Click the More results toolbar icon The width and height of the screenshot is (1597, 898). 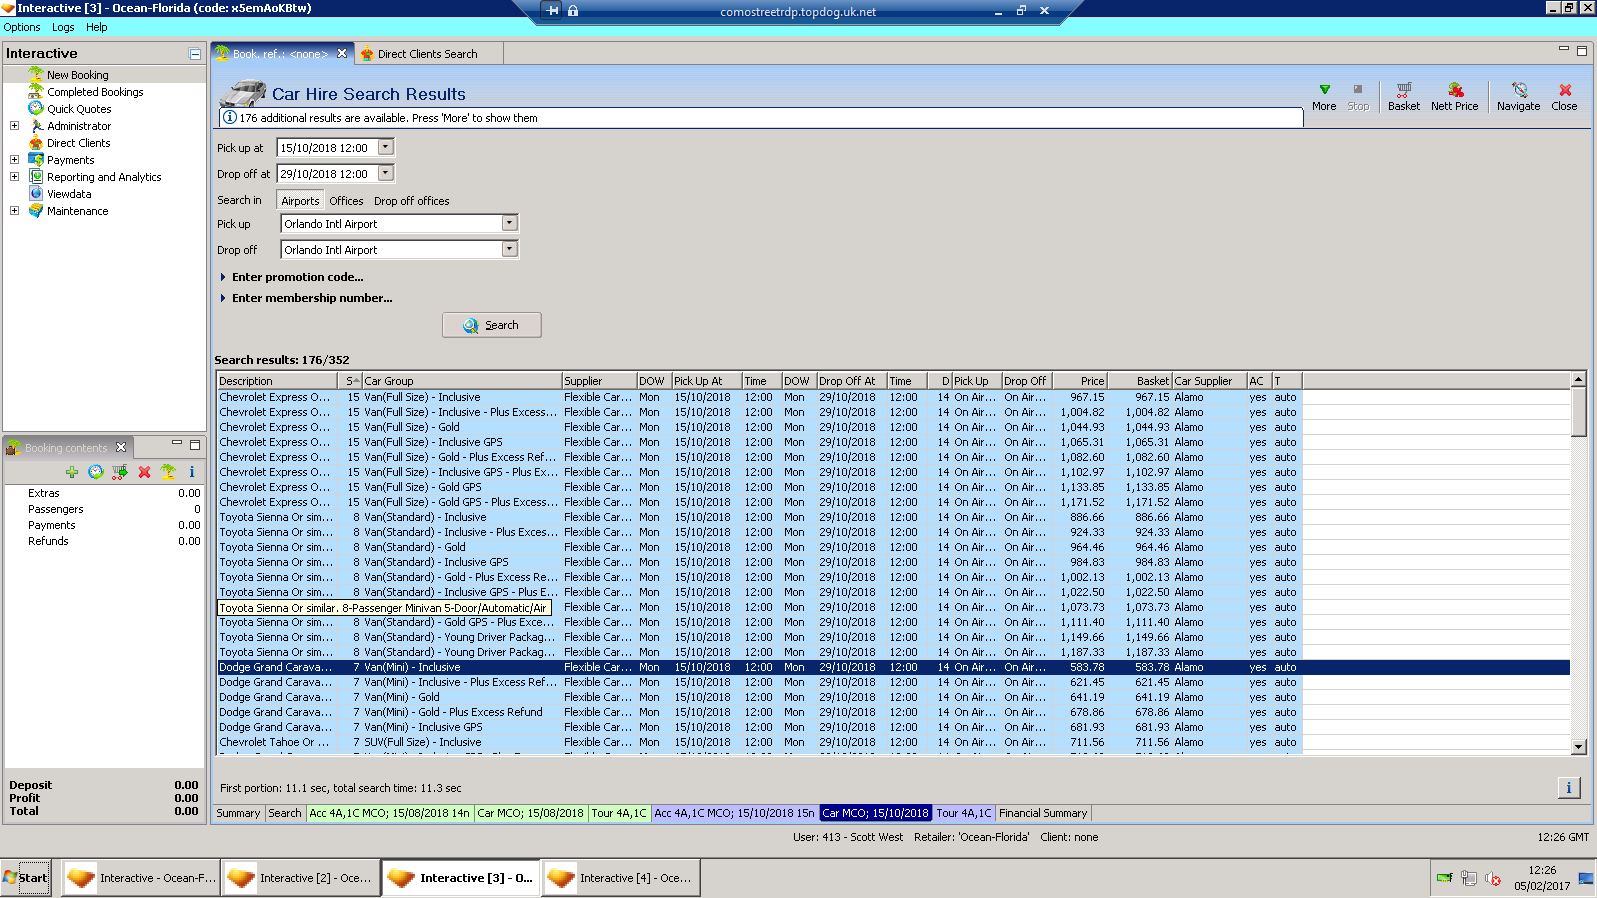point(1324,96)
